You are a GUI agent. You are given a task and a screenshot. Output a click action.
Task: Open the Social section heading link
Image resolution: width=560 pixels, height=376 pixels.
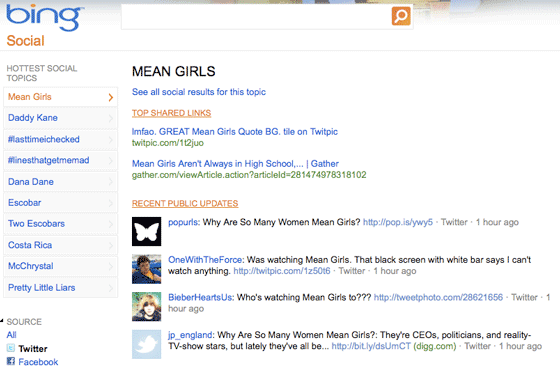pyautogui.click(x=25, y=41)
